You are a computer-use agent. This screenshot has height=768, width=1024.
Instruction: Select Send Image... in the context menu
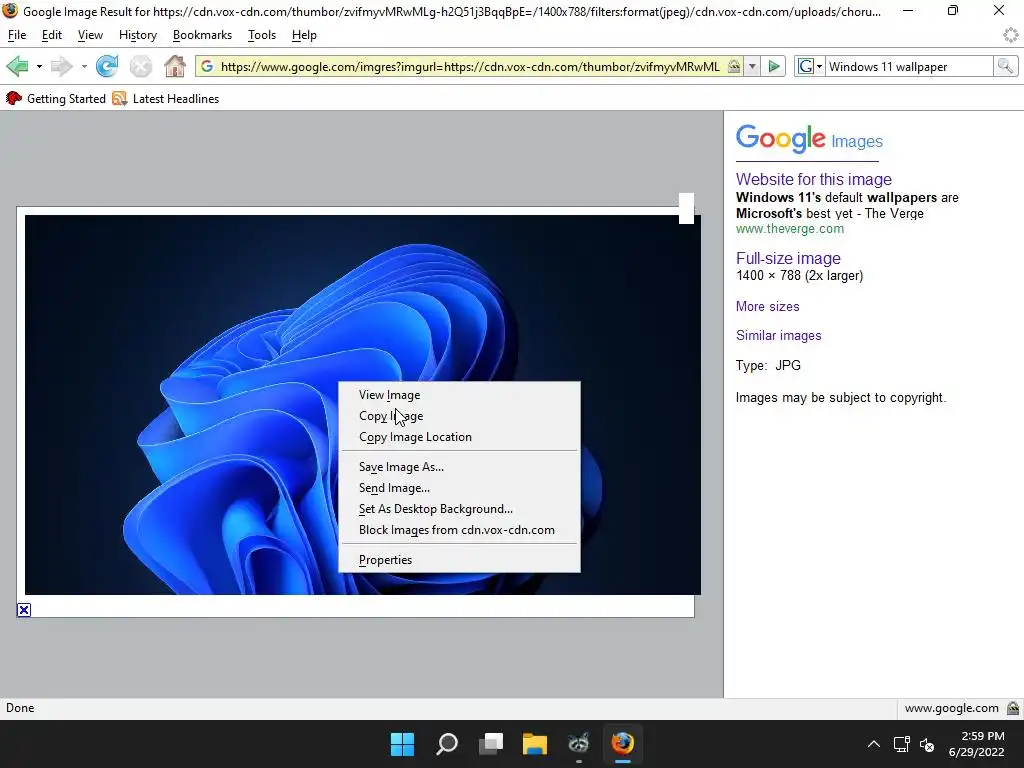point(459,488)
